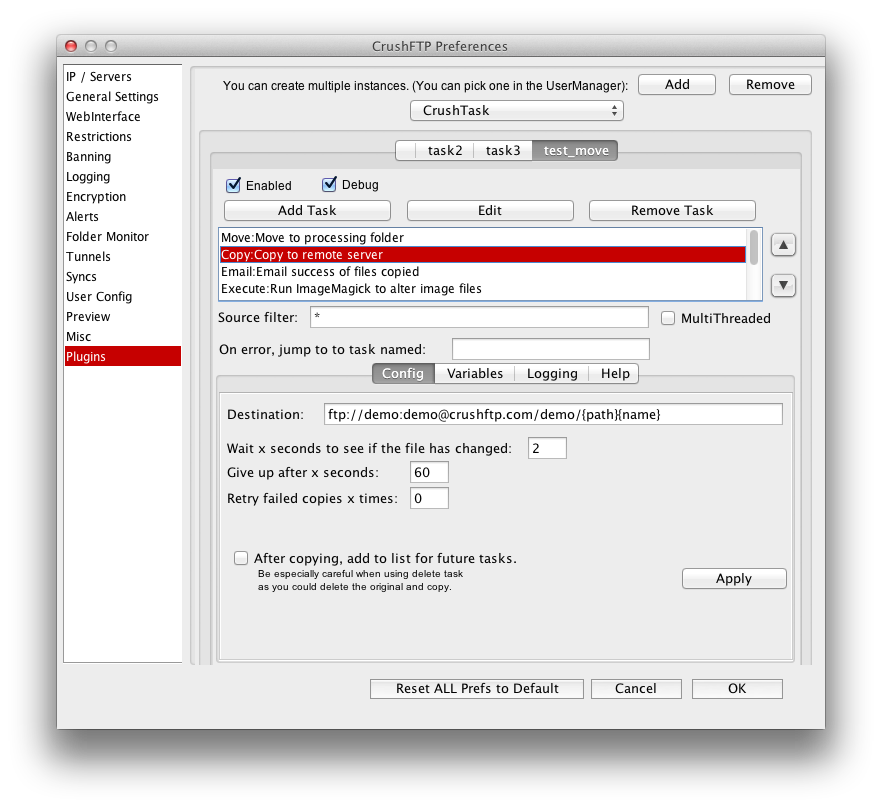
Task: Toggle the Enabled checkbox
Action: [233, 185]
